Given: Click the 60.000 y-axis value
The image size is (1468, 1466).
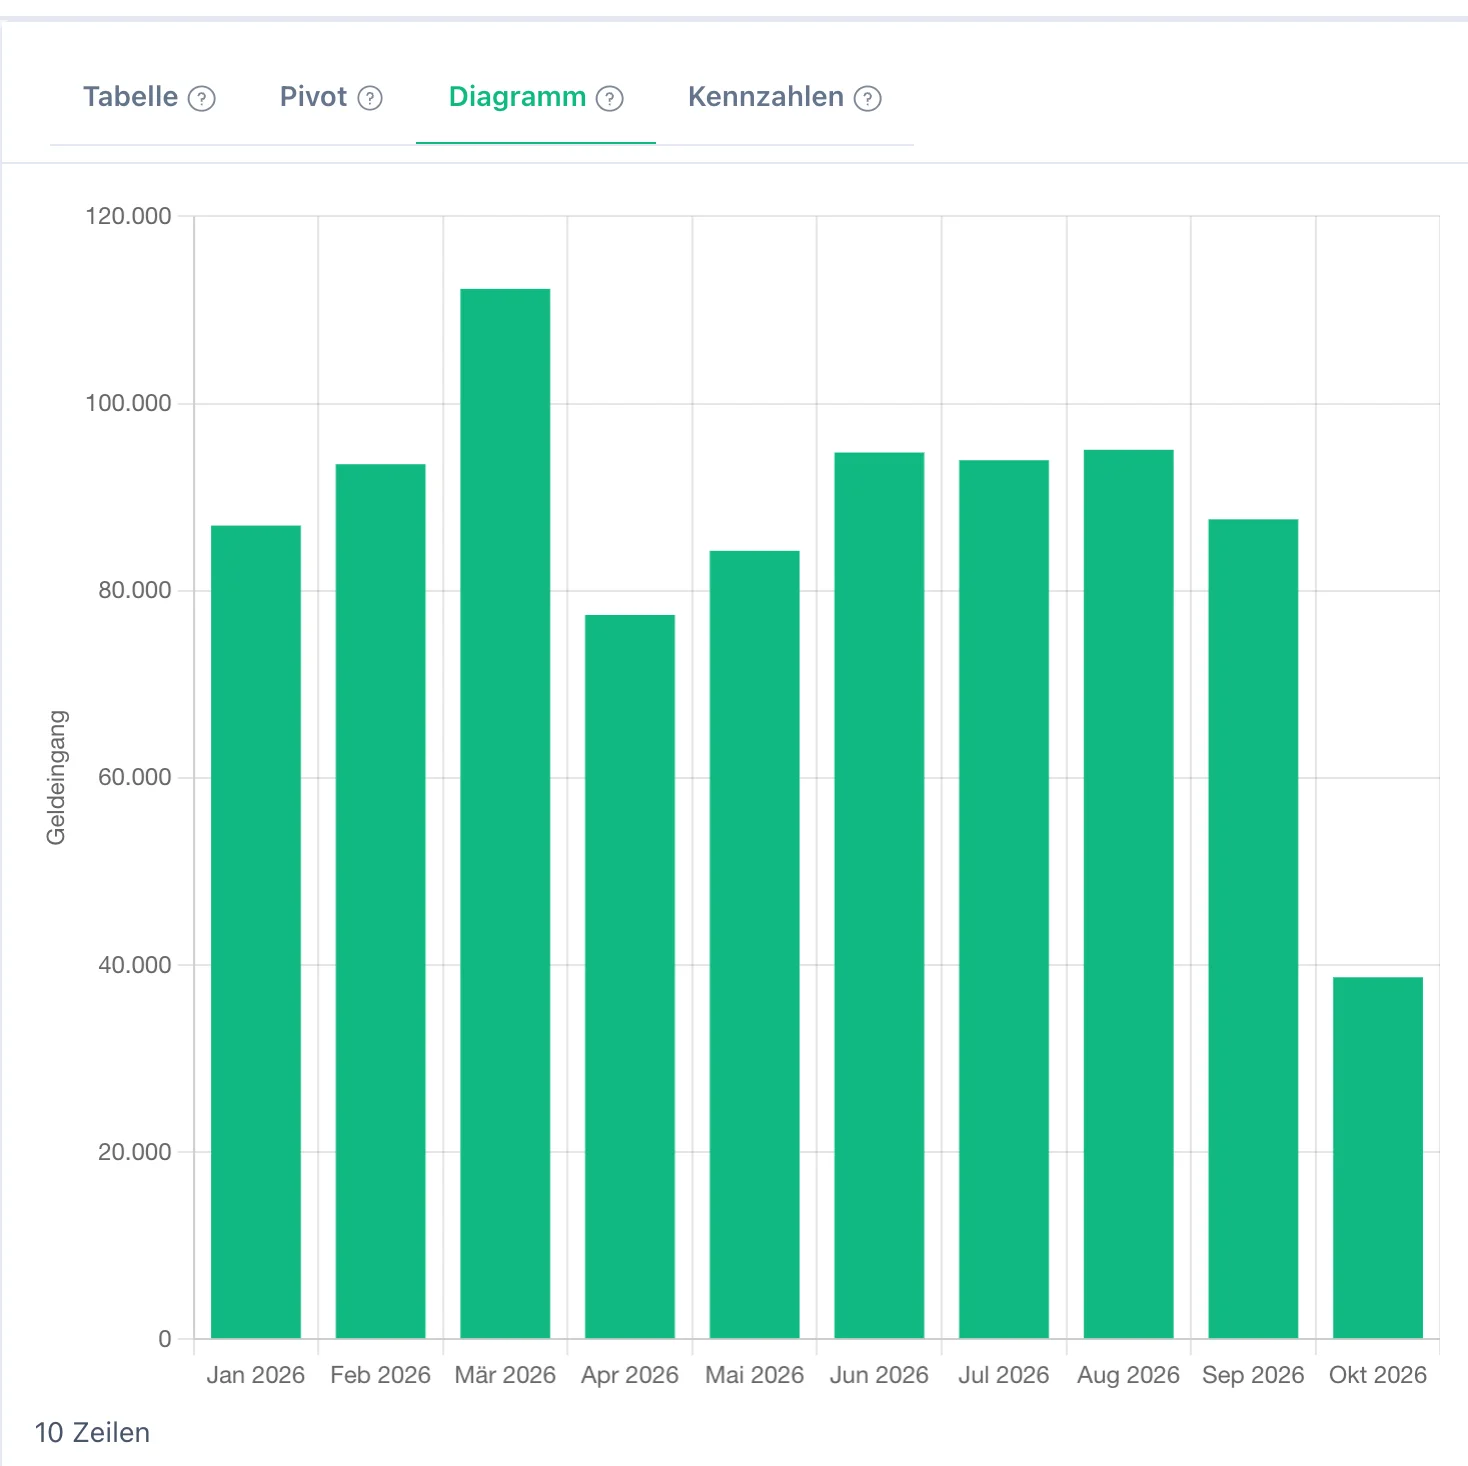Looking at the screenshot, I should [x=134, y=777].
